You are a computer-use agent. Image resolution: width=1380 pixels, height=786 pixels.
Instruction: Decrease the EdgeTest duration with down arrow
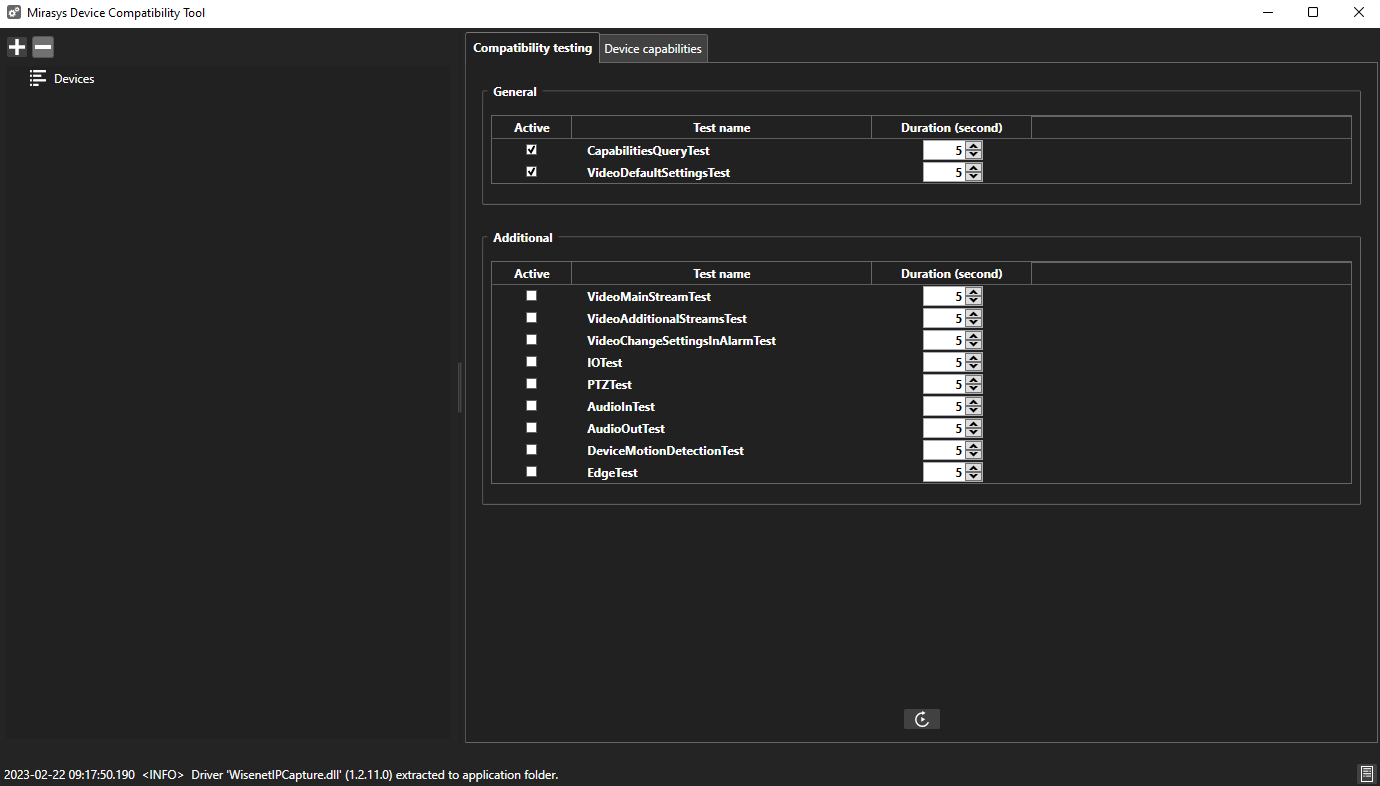click(974, 477)
